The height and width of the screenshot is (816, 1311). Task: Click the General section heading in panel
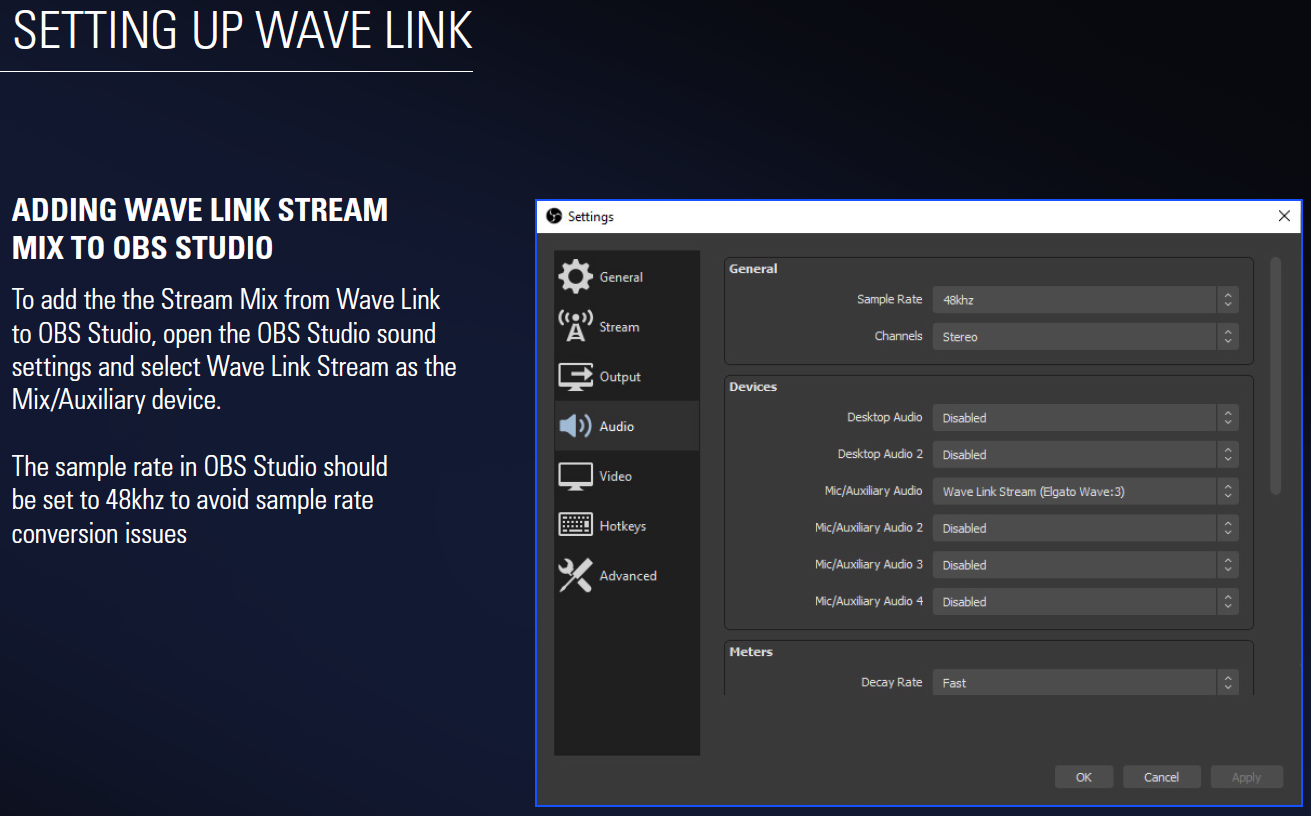[x=753, y=269]
